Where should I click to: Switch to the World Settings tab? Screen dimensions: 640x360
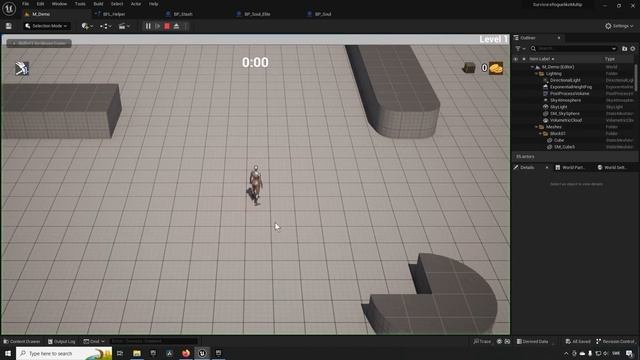tap(612, 168)
